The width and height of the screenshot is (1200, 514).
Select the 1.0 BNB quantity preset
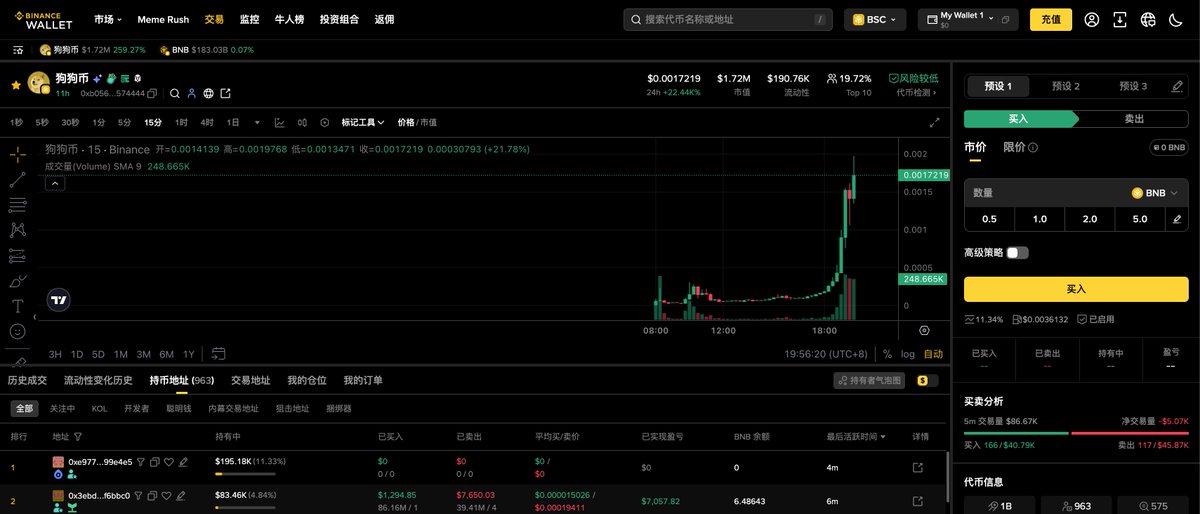(1039, 219)
